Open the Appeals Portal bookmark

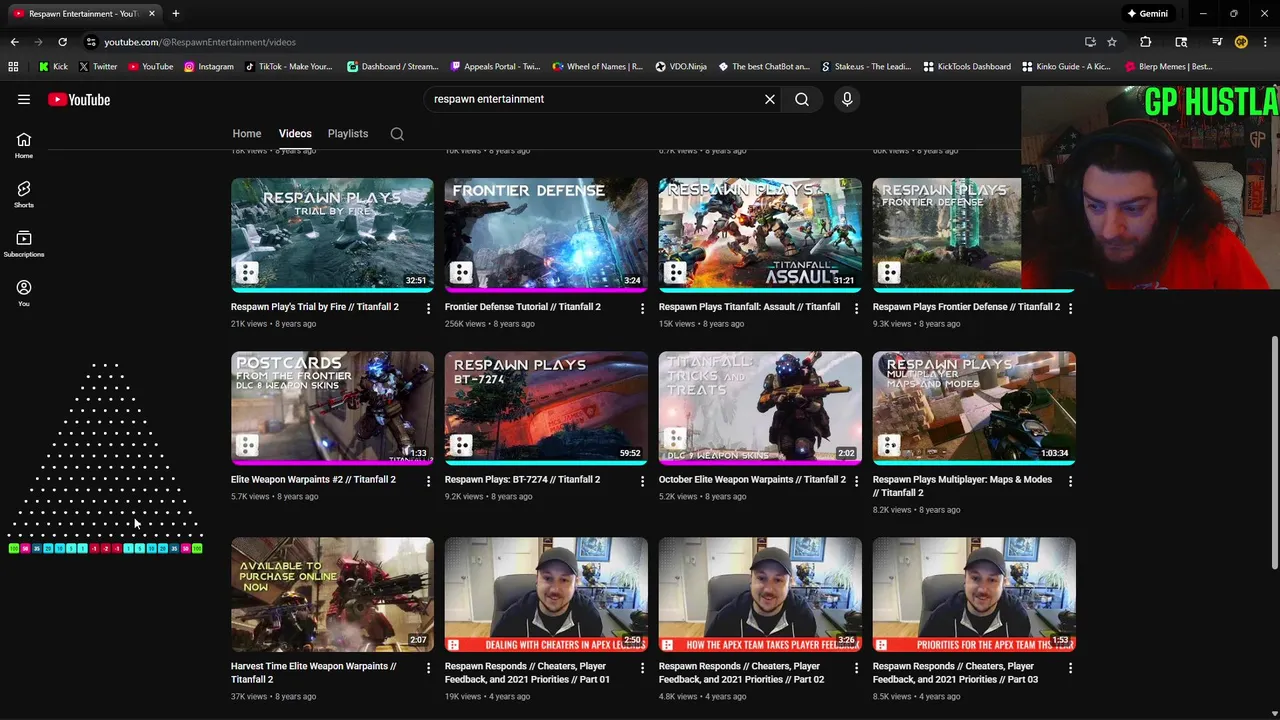(x=495, y=67)
